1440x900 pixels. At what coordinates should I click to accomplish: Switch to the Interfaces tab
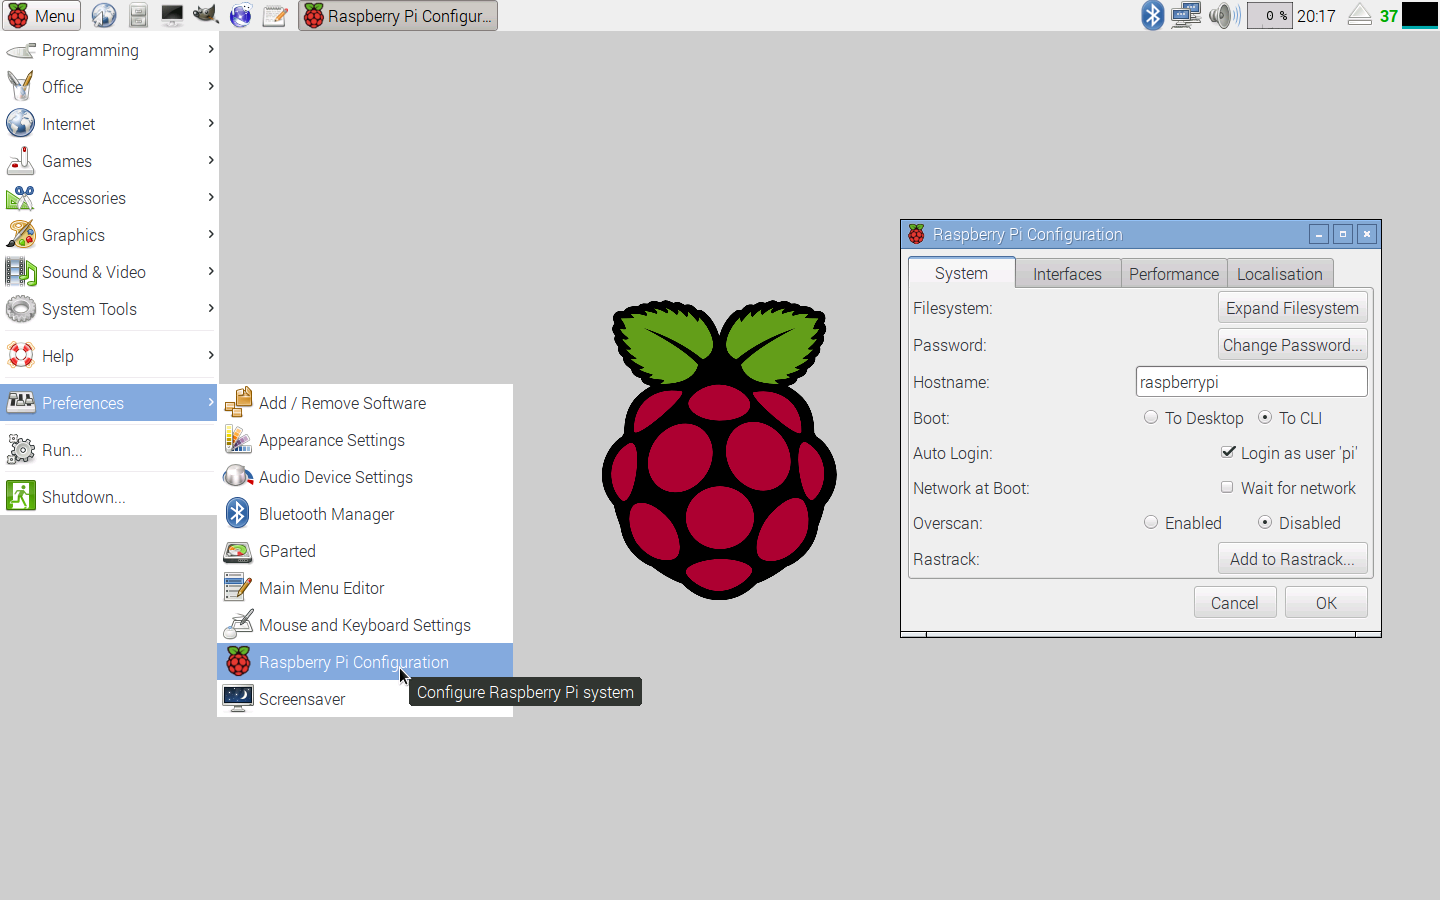click(1067, 273)
